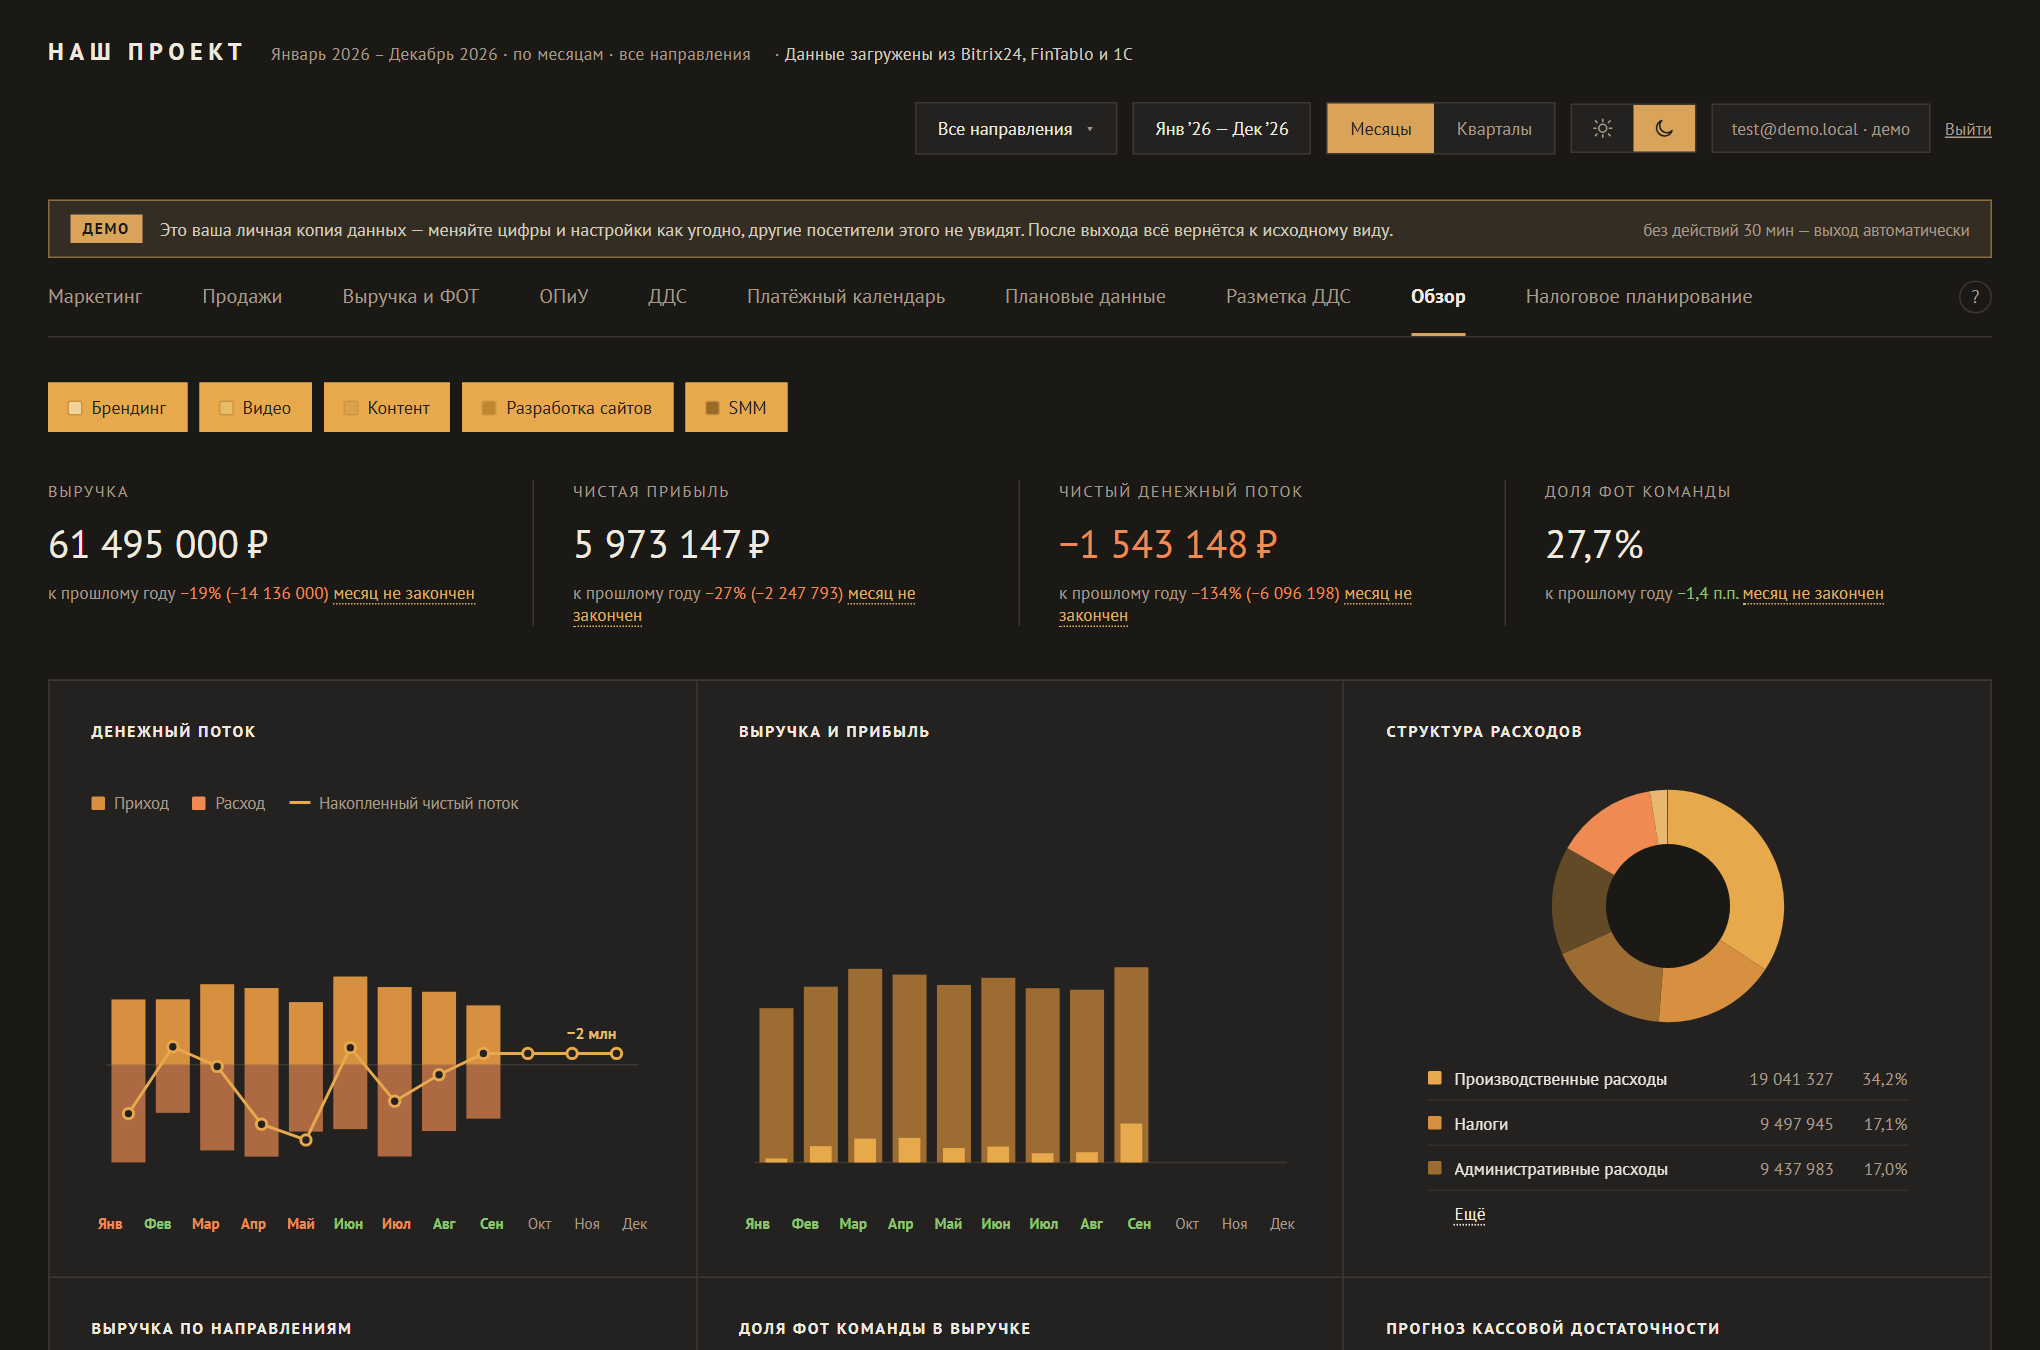
Task: Open Все направления dropdown
Action: tap(1016, 128)
